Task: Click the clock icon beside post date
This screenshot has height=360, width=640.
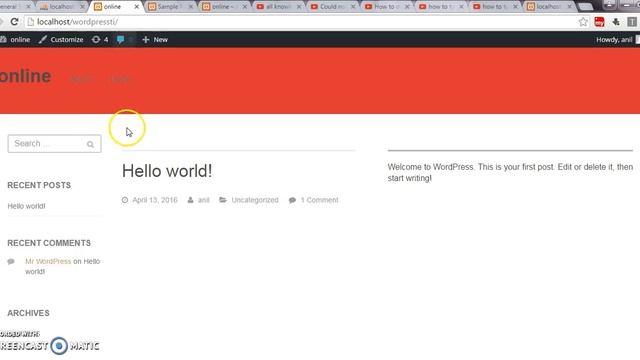Action: point(125,200)
